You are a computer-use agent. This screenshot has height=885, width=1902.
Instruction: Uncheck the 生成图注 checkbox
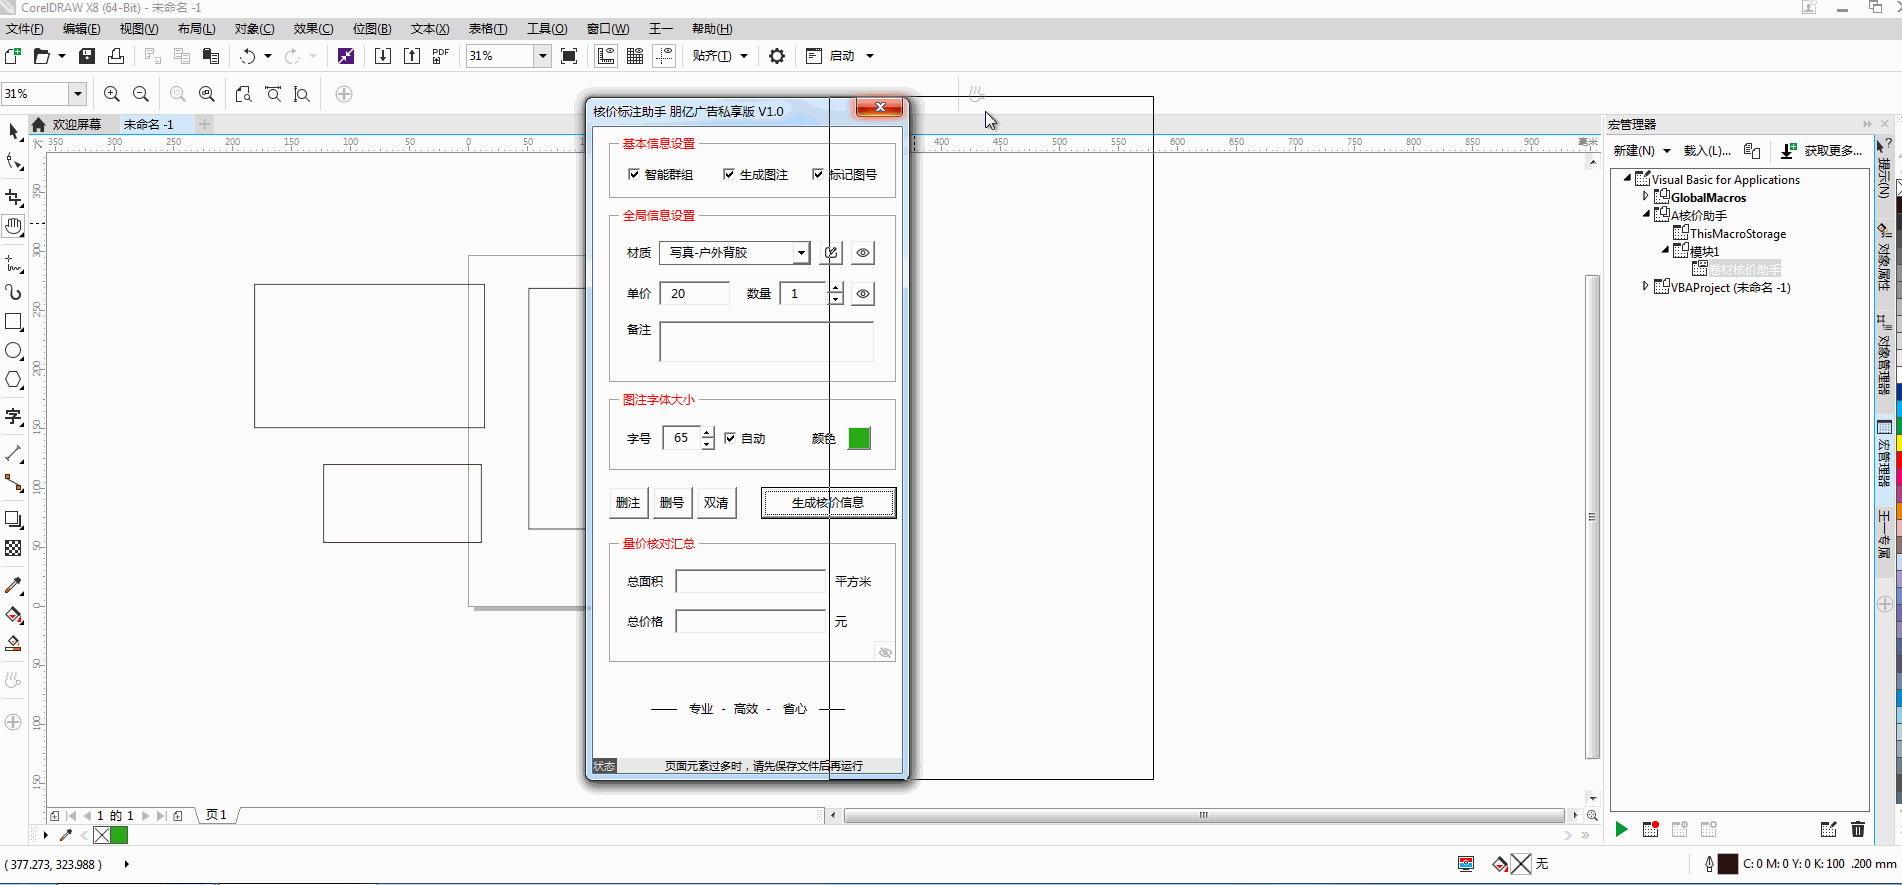[729, 174]
